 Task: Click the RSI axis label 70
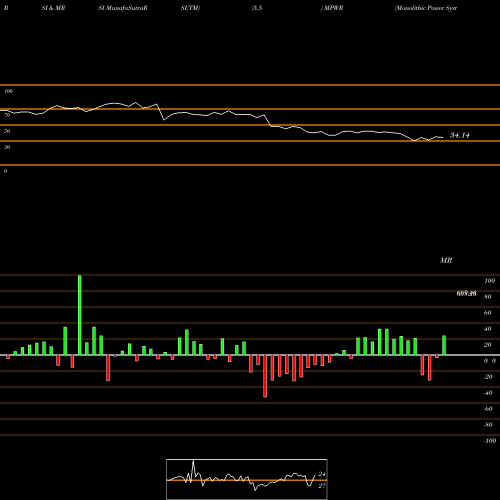point(7,115)
